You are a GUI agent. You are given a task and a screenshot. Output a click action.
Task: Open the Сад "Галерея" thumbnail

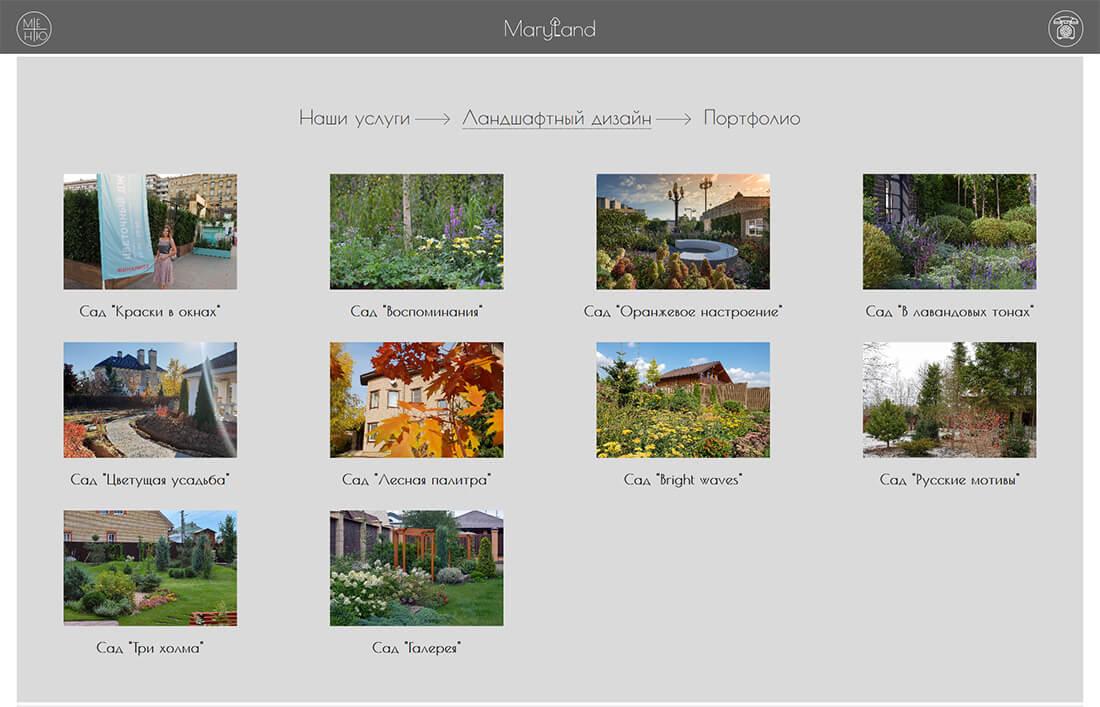click(x=416, y=568)
